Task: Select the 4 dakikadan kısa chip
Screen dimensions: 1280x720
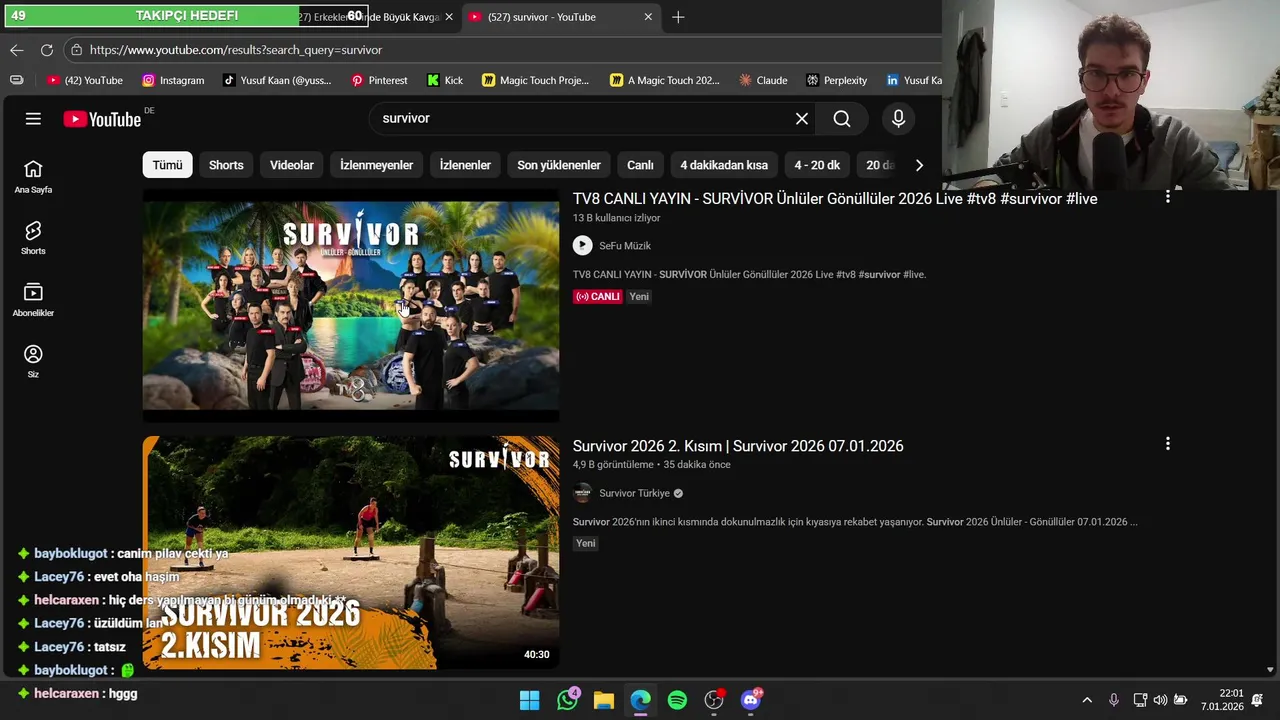Action: click(724, 165)
